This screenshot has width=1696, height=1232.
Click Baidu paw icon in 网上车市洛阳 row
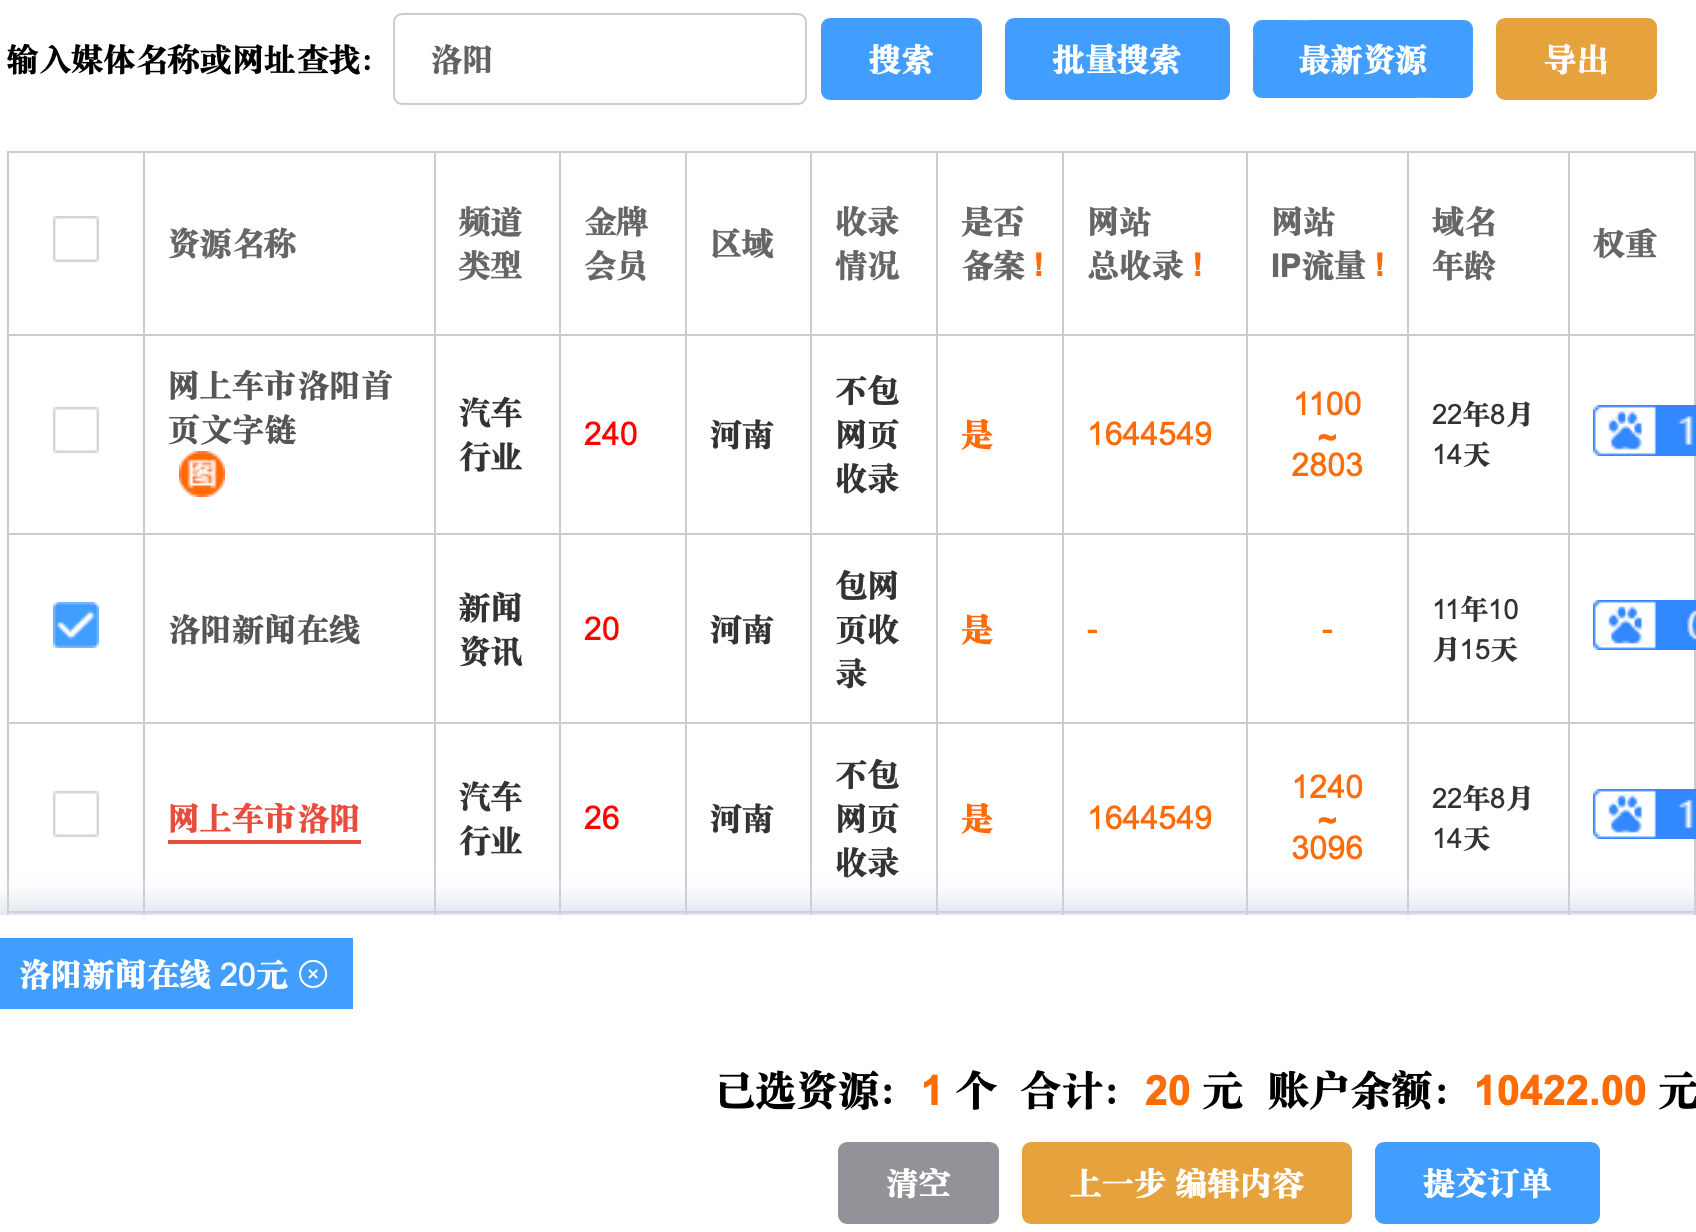click(x=1625, y=815)
